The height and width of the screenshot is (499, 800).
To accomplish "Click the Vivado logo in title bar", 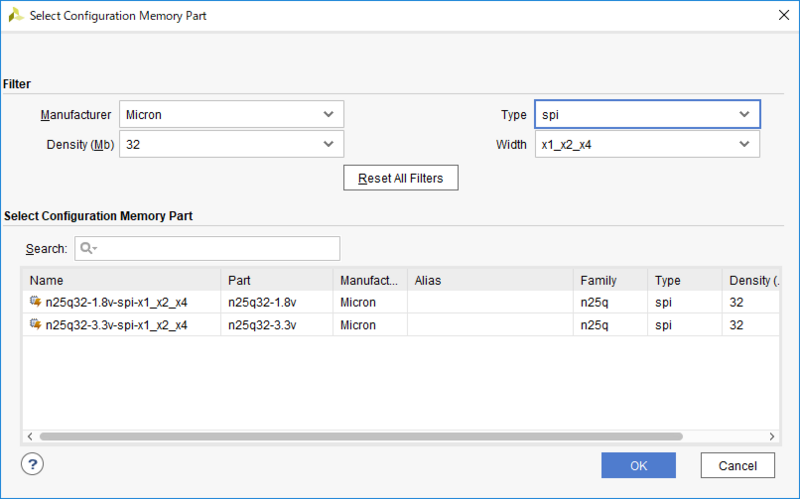I will 15,15.
